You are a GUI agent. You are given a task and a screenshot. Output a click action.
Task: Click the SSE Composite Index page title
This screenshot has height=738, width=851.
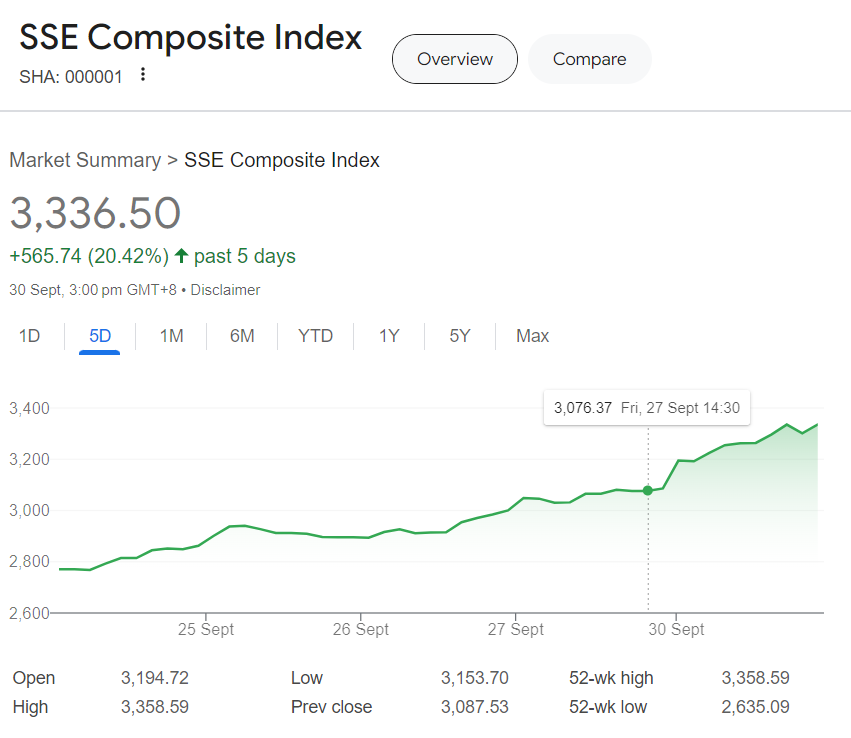click(190, 37)
